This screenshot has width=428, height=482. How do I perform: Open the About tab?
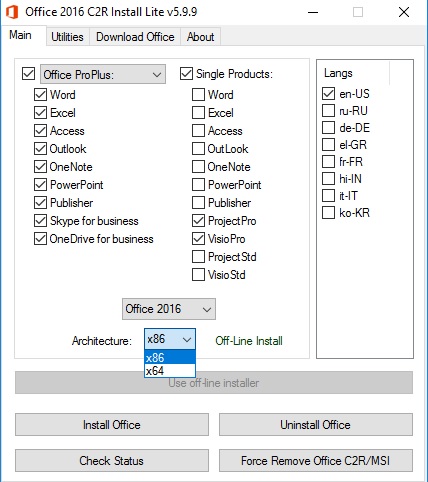point(200,36)
